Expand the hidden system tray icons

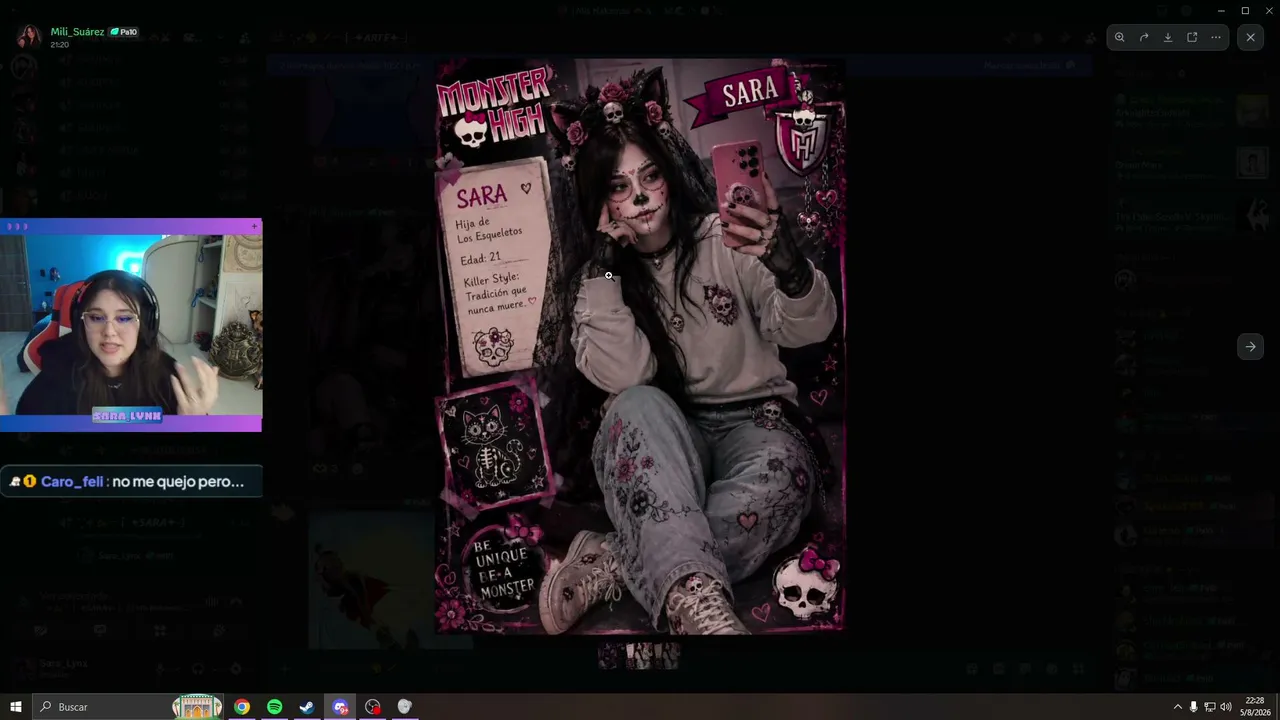(1177, 707)
